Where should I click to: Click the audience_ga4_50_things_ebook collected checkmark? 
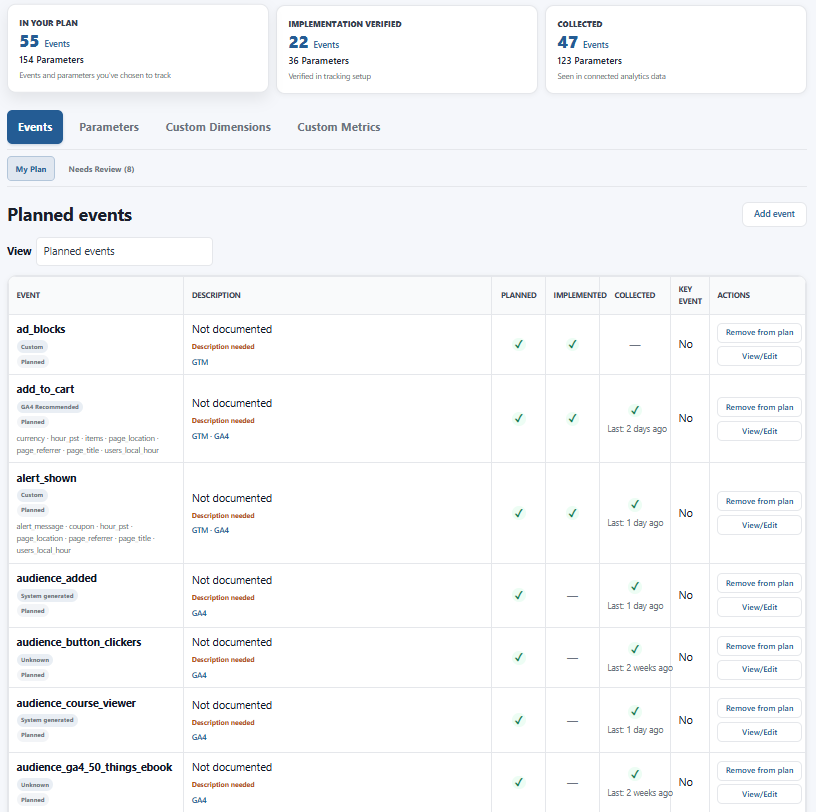(635, 774)
